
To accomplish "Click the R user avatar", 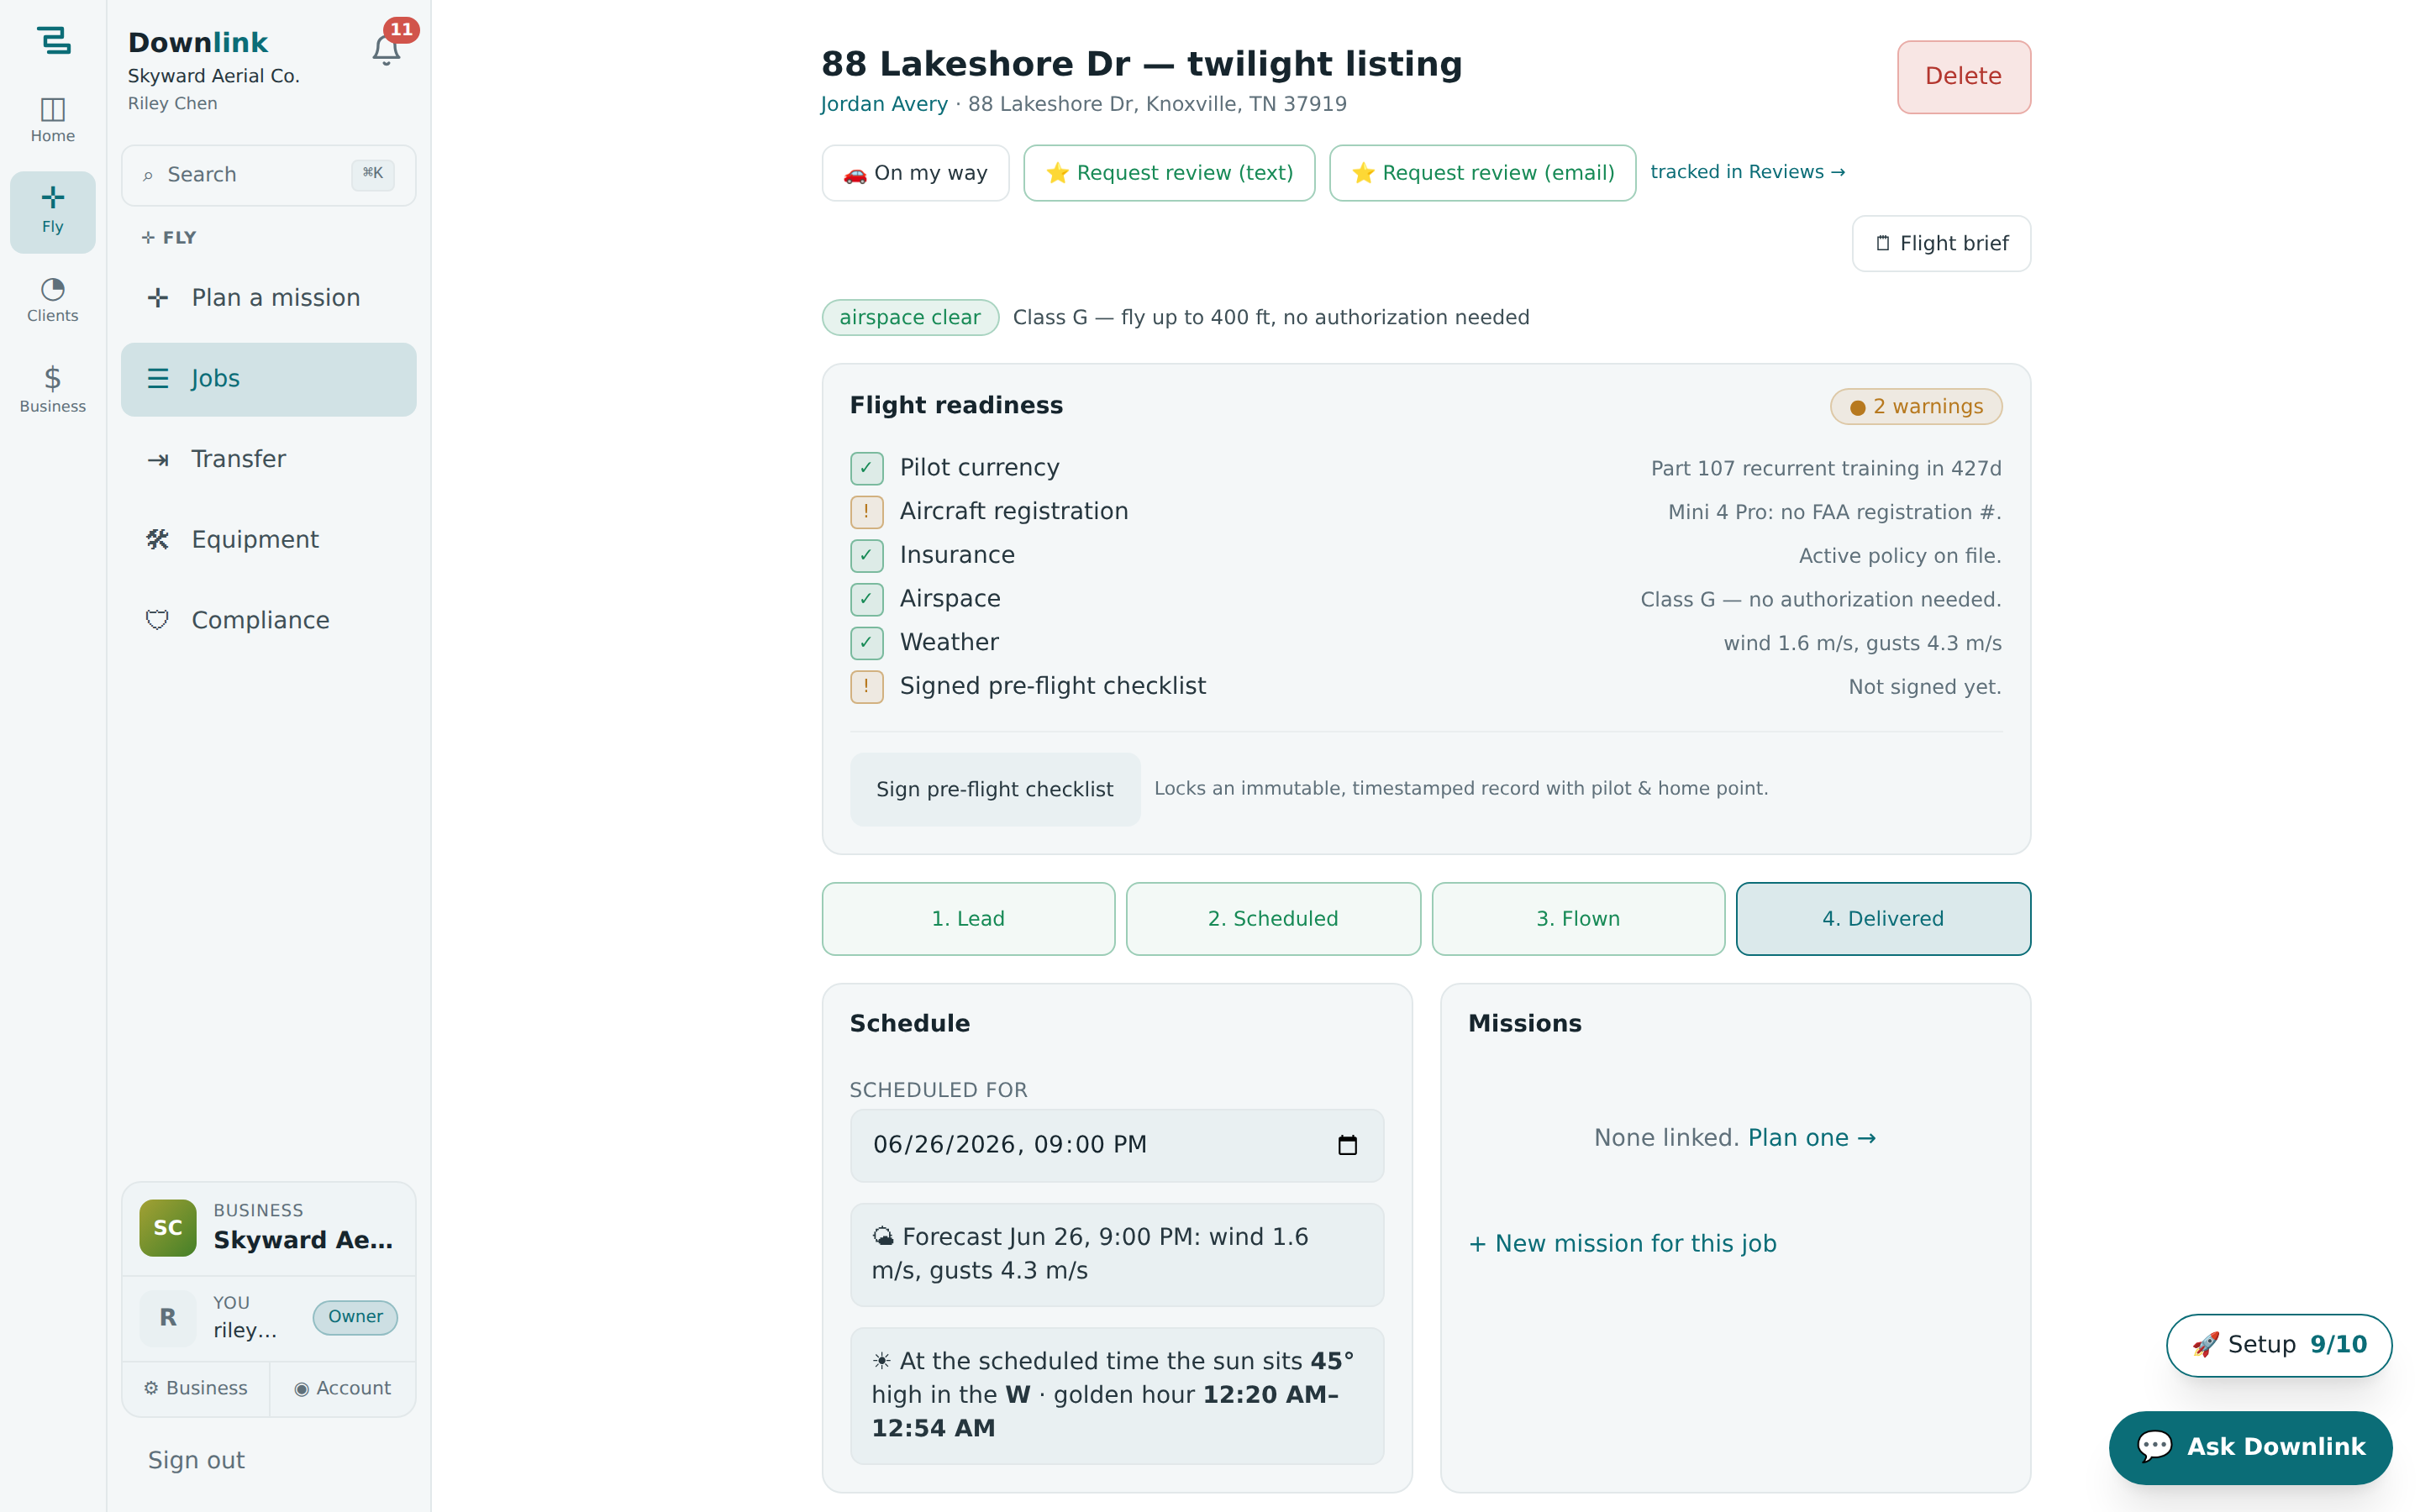I will (x=168, y=1318).
